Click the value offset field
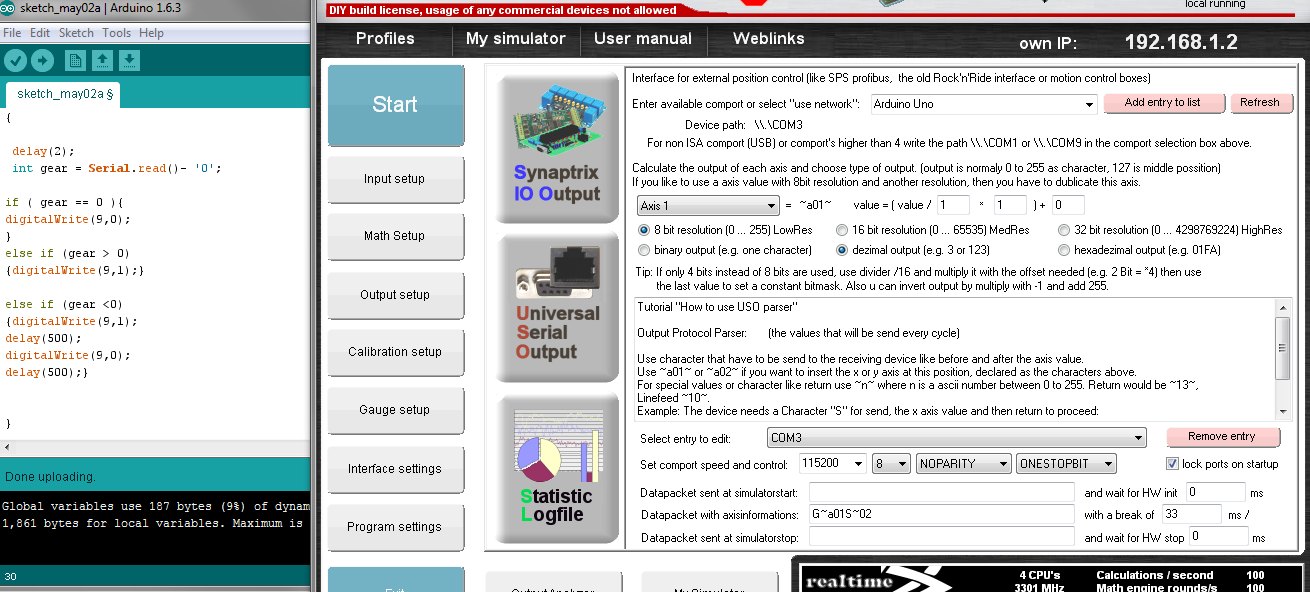 pyautogui.click(x=1068, y=205)
